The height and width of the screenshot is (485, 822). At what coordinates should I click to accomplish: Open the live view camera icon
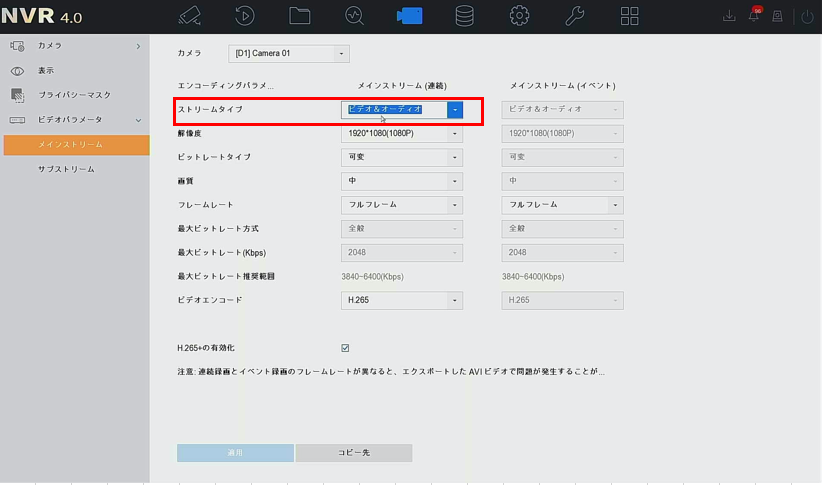(x=190, y=16)
